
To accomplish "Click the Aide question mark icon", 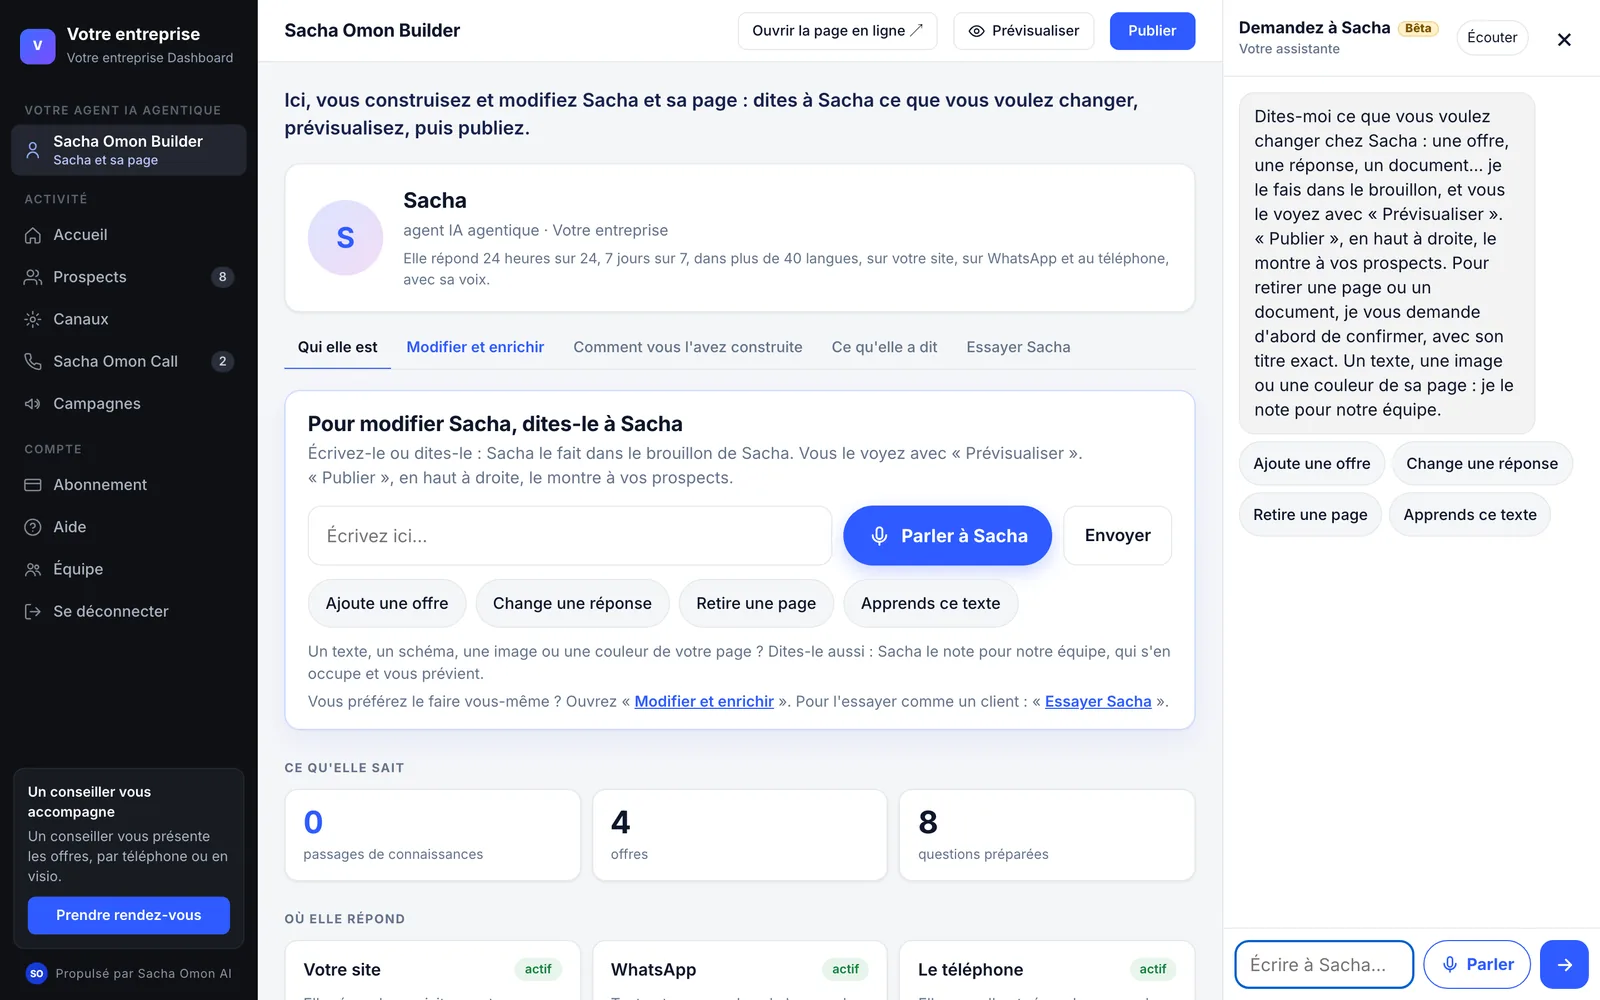I will click(x=33, y=527).
